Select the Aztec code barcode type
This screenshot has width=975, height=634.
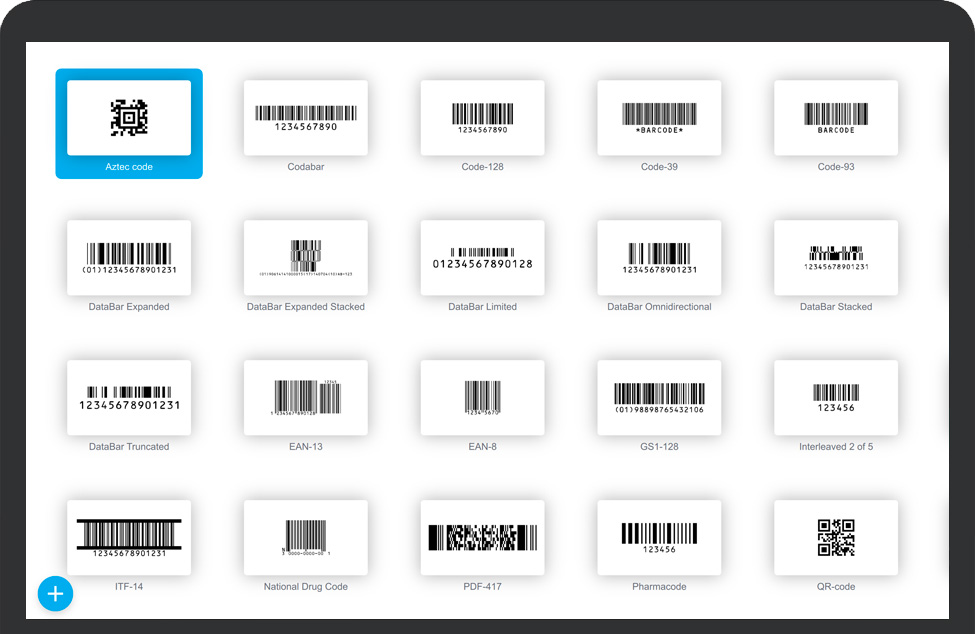[x=129, y=118]
